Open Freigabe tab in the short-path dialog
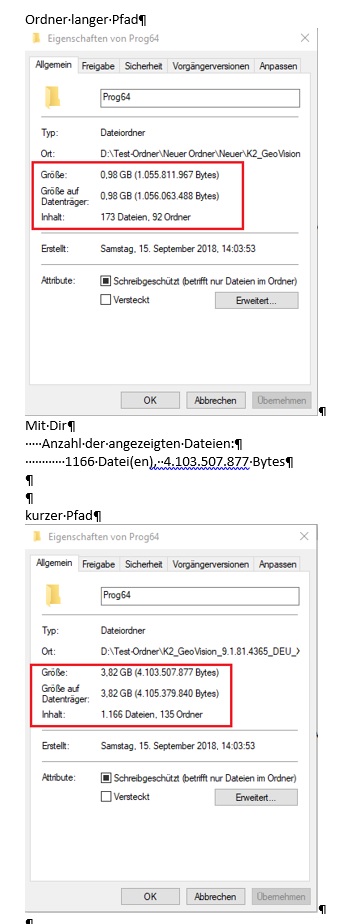Viewport: 362px width, 924px height. point(98,565)
